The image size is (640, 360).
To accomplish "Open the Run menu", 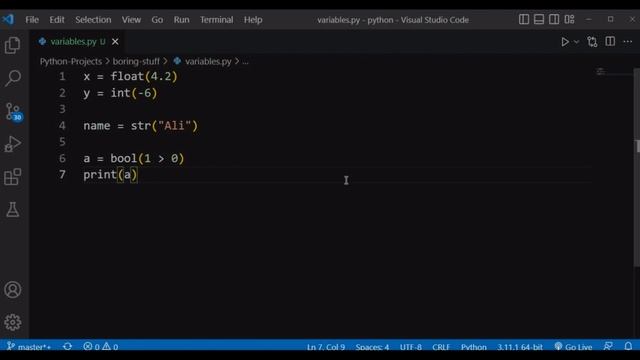I will 181,20.
